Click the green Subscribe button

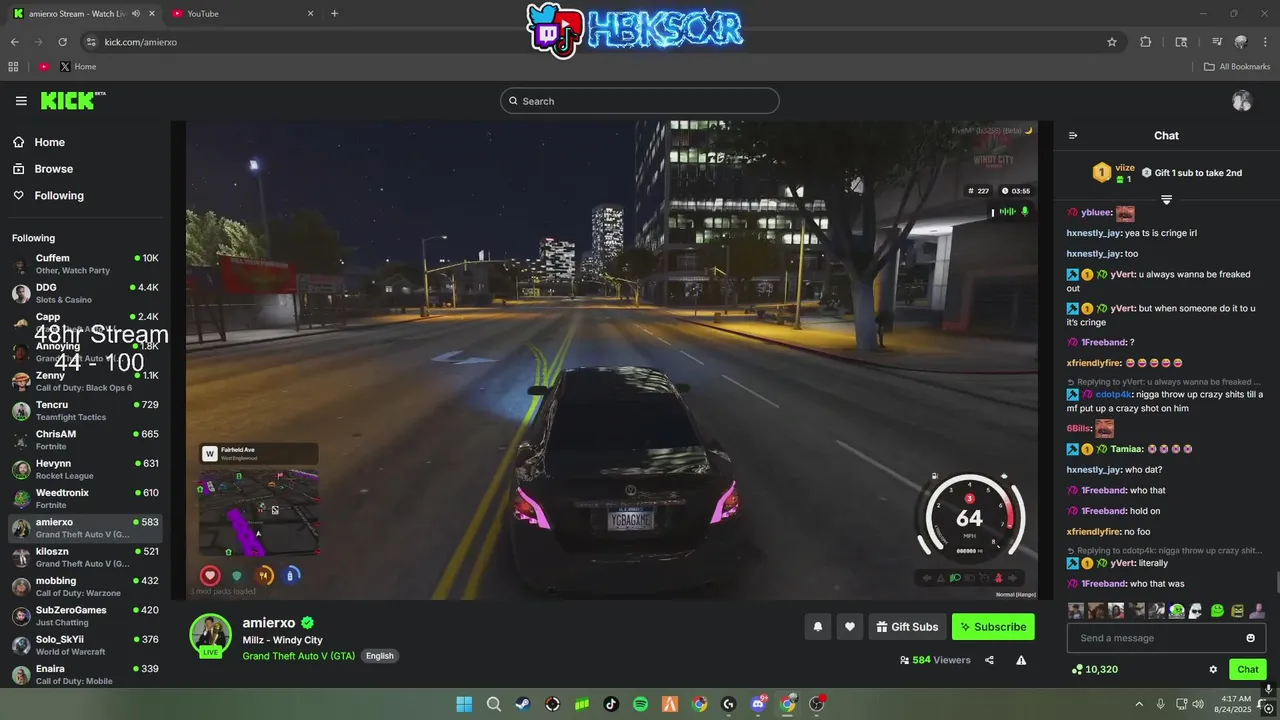coord(993,627)
